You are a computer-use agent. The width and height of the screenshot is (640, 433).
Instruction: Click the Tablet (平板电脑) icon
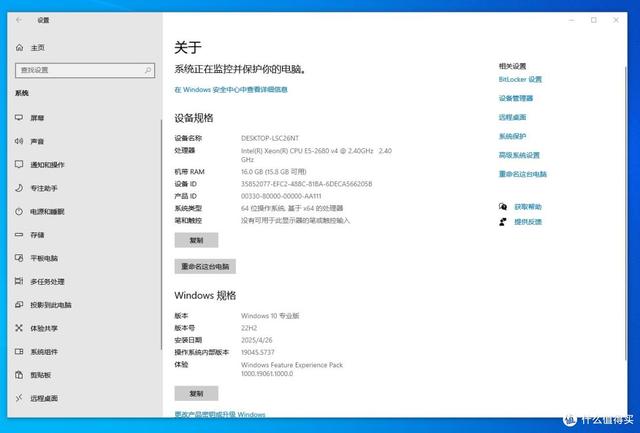tap(19, 258)
